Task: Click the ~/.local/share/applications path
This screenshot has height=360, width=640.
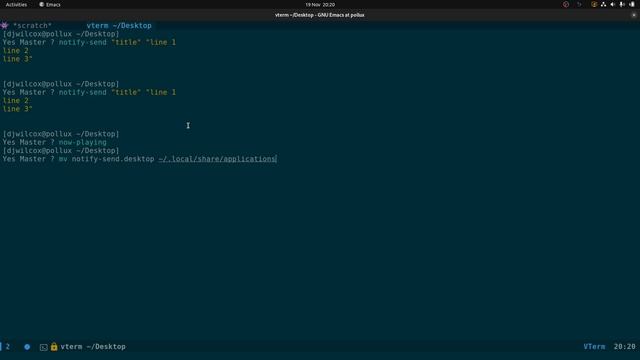Action: 218,159
